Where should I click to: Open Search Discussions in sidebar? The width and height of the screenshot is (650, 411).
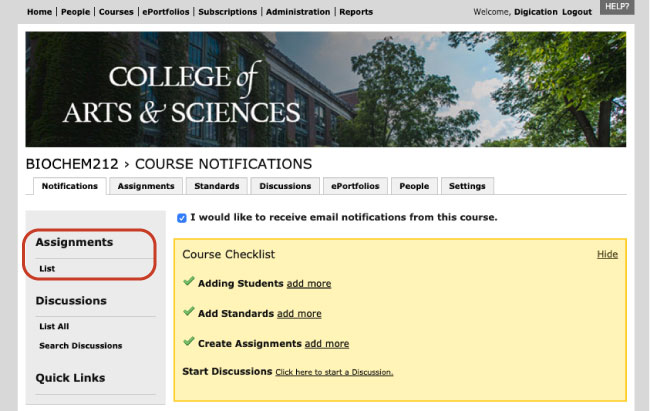click(81, 345)
